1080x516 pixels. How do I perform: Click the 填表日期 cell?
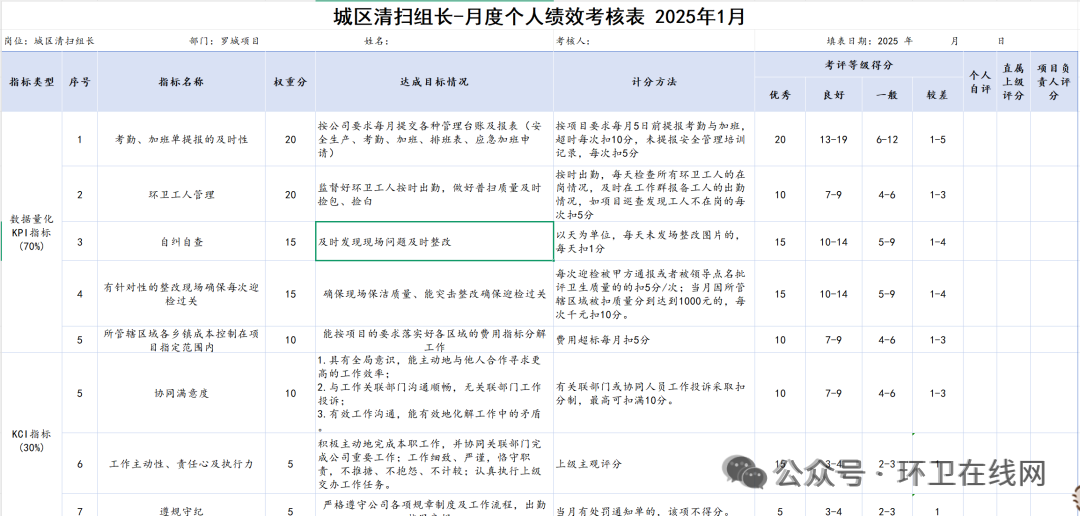(x=915, y=41)
